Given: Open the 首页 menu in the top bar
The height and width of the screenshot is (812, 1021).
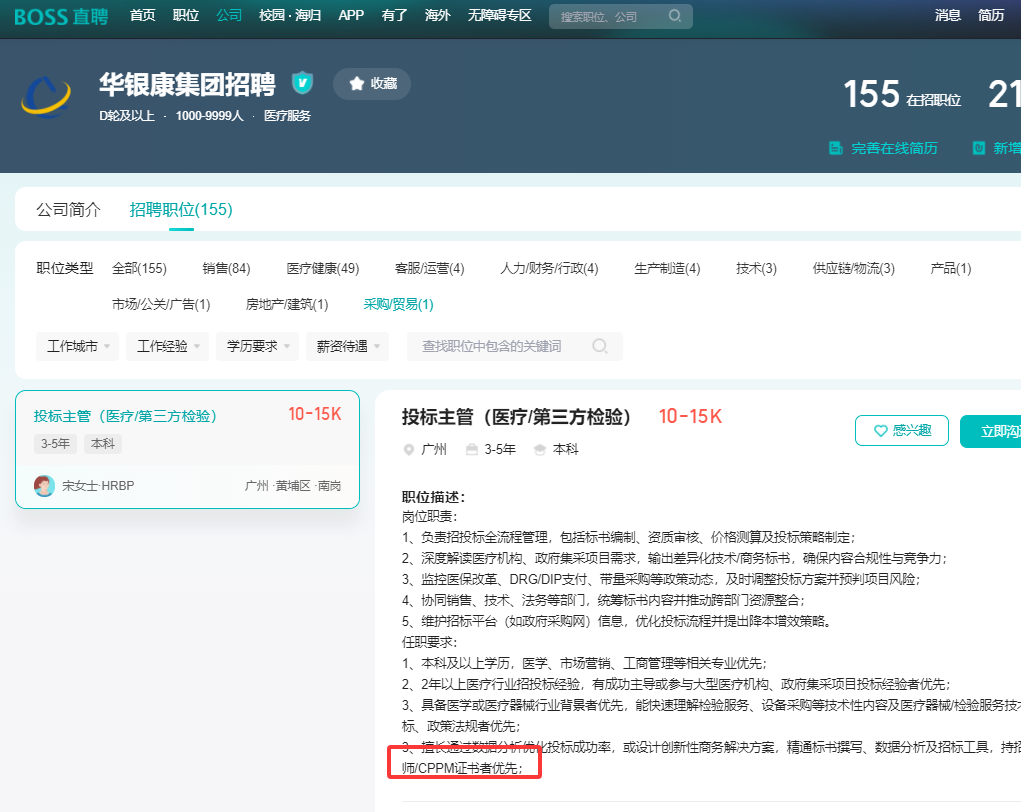Looking at the screenshot, I should [142, 16].
